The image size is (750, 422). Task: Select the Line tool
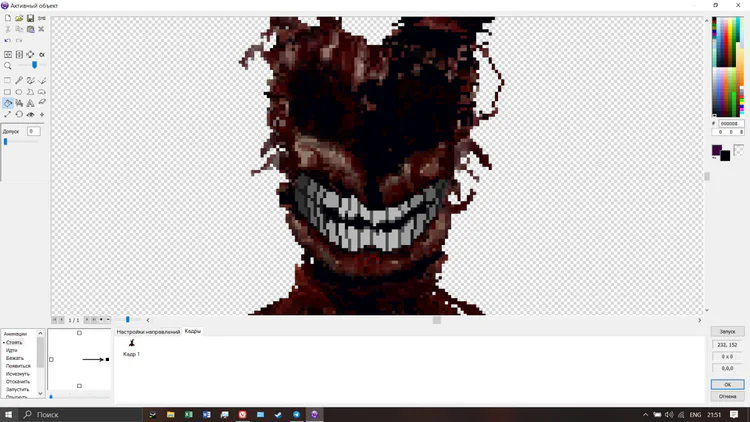pyautogui.click(x=42, y=80)
